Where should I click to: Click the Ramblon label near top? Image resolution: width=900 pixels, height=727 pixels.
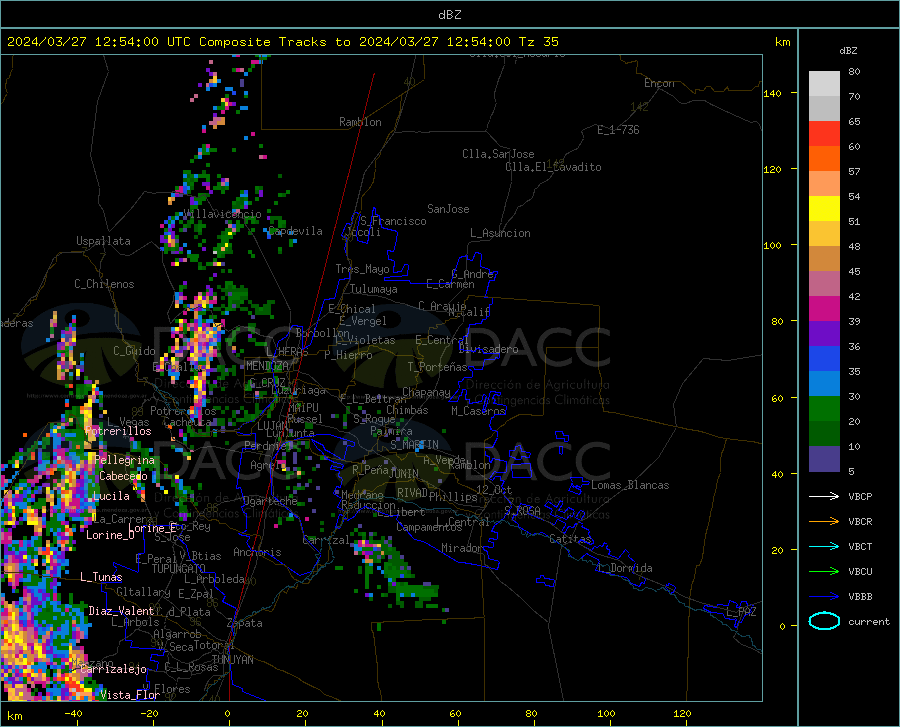point(360,122)
